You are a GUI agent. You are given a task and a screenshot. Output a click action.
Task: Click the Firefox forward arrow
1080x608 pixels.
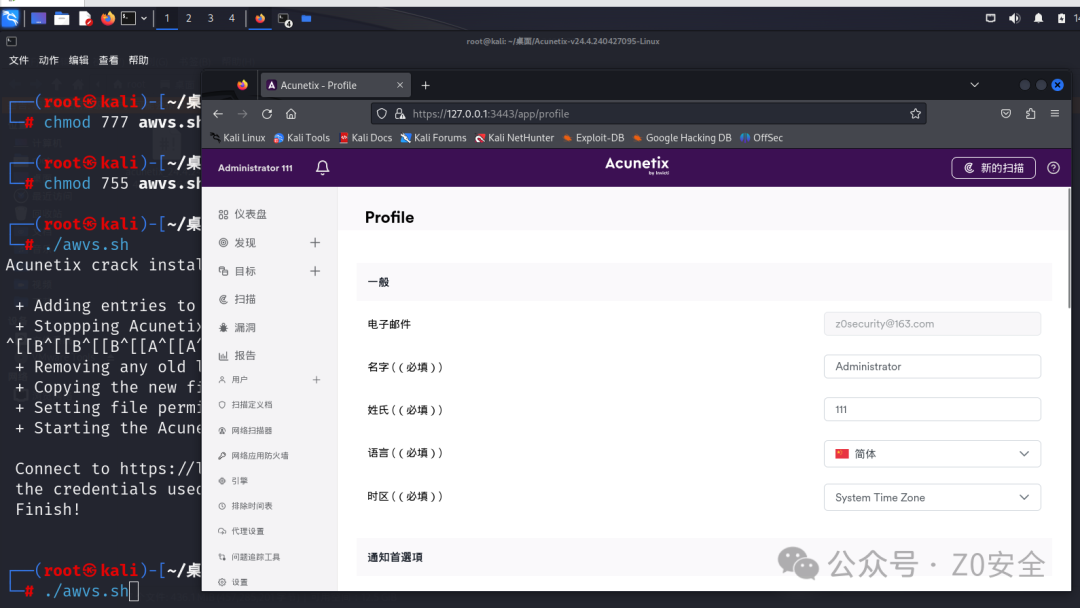click(242, 114)
